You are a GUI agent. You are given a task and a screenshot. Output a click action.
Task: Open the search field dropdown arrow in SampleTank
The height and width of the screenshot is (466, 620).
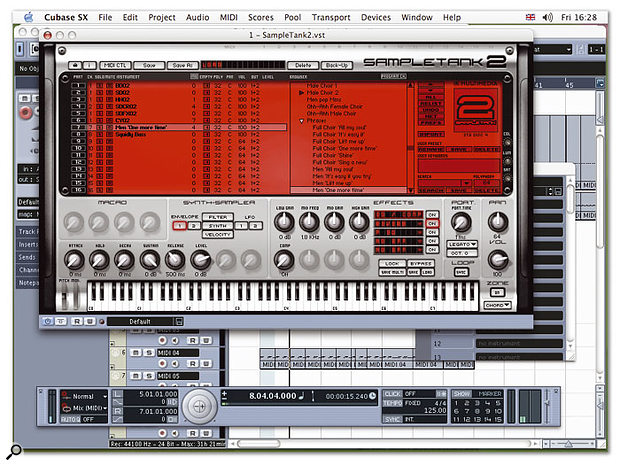[x=466, y=183]
